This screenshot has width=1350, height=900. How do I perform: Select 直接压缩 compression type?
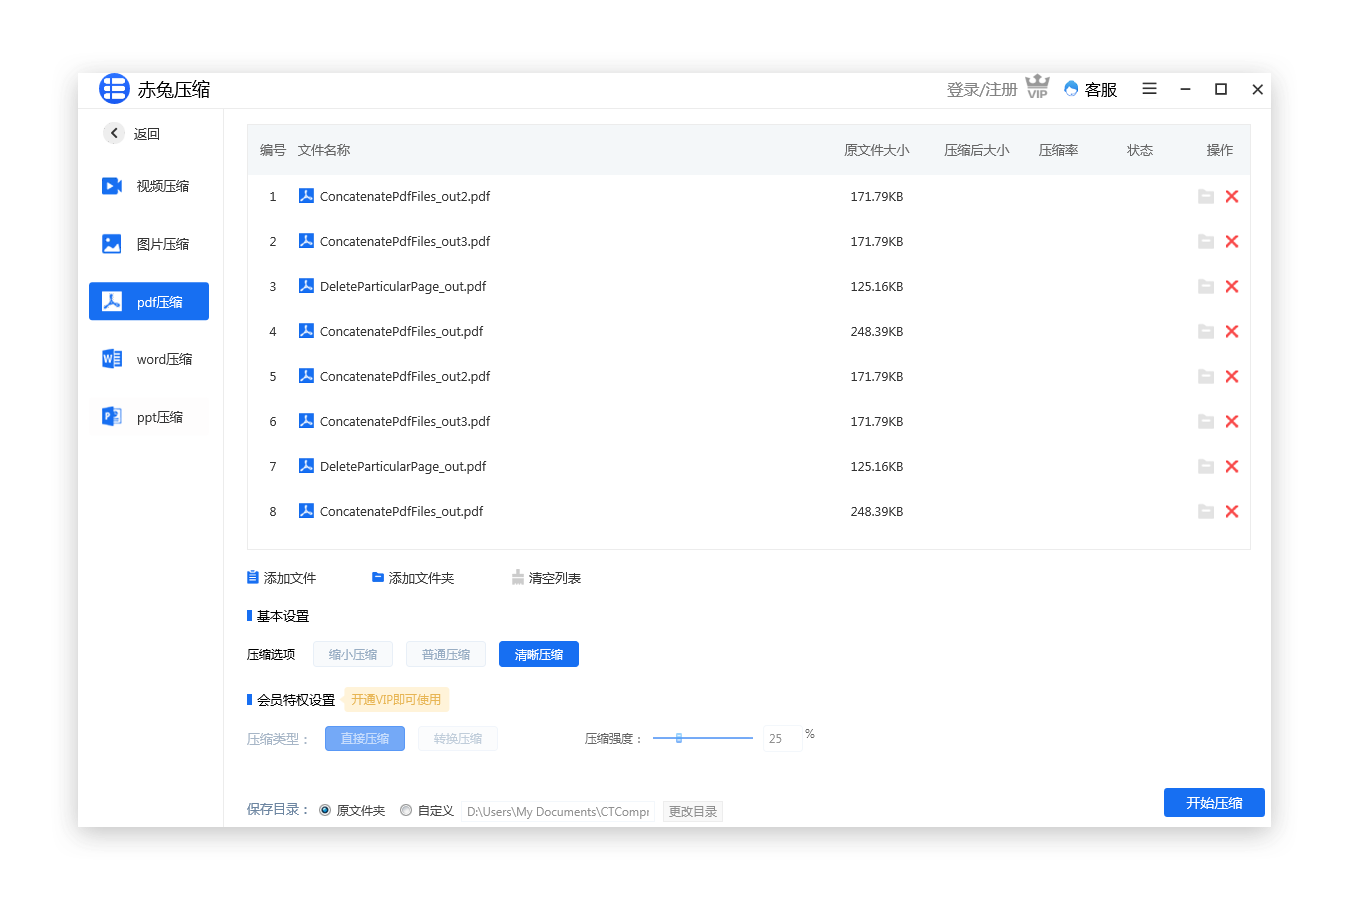pos(365,738)
